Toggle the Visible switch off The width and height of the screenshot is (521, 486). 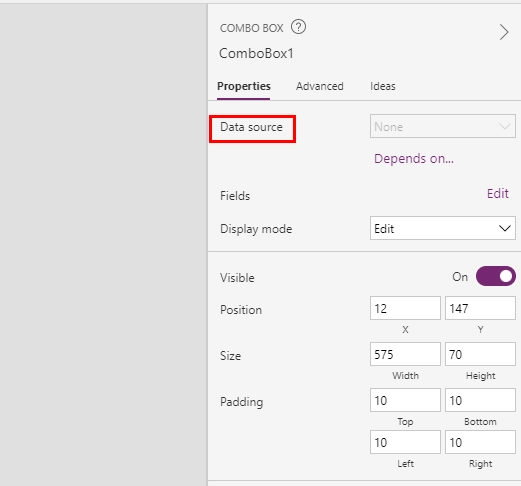(496, 276)
